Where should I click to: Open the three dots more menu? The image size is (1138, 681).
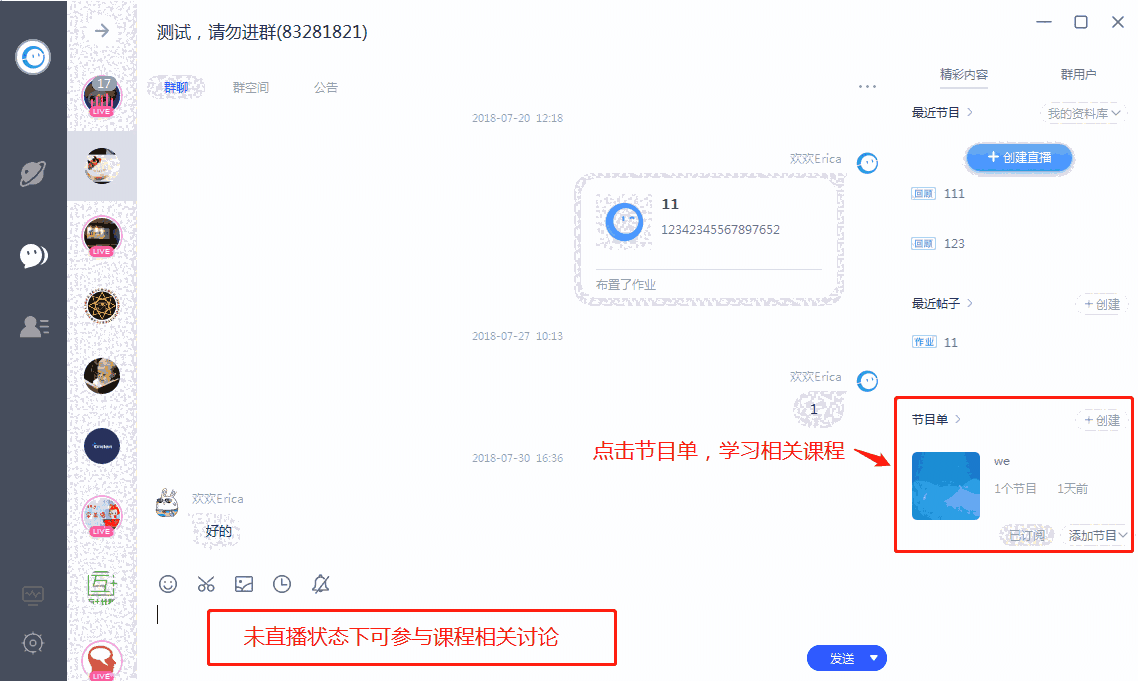867,86
